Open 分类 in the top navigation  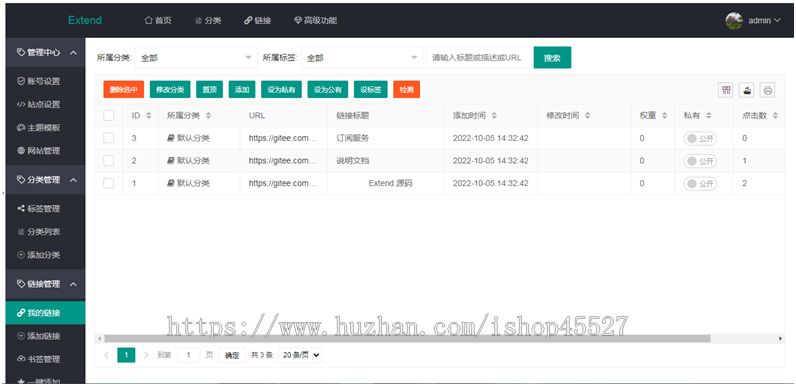[208, 21]
